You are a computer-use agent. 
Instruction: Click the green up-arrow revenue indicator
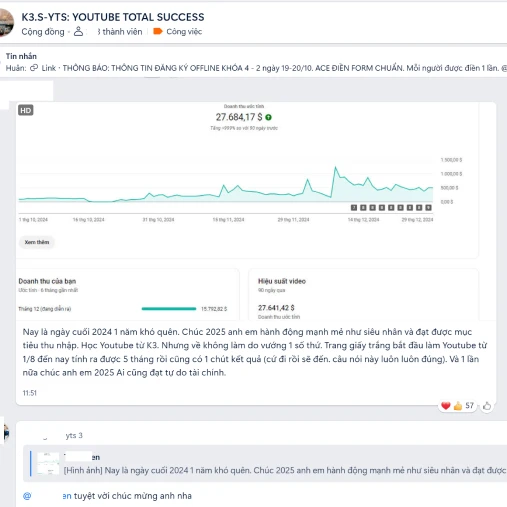[x=268, y=117]
